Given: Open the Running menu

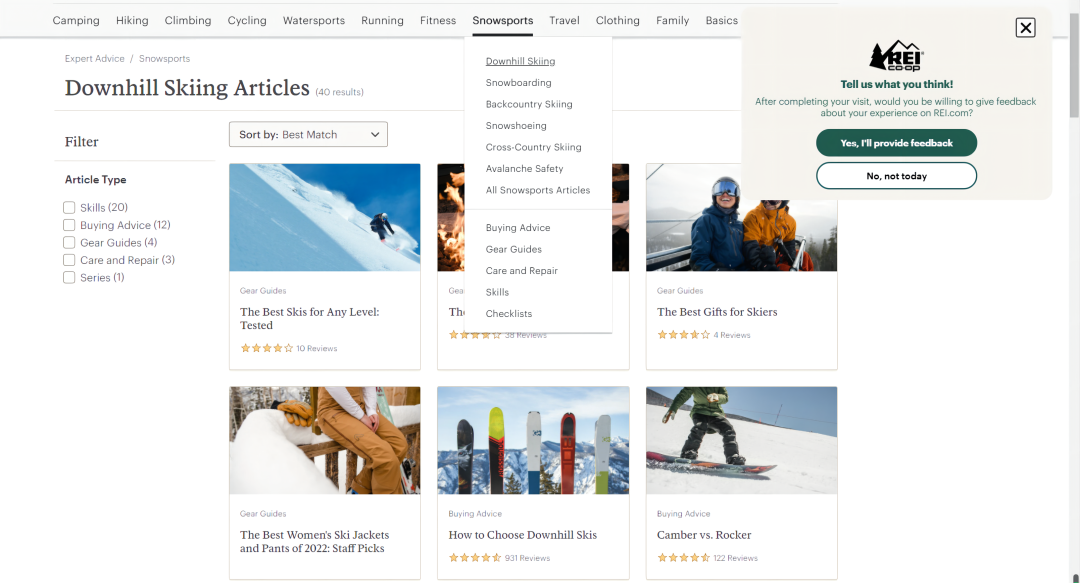Looking at the screenshot, I should tap(382, 21).
